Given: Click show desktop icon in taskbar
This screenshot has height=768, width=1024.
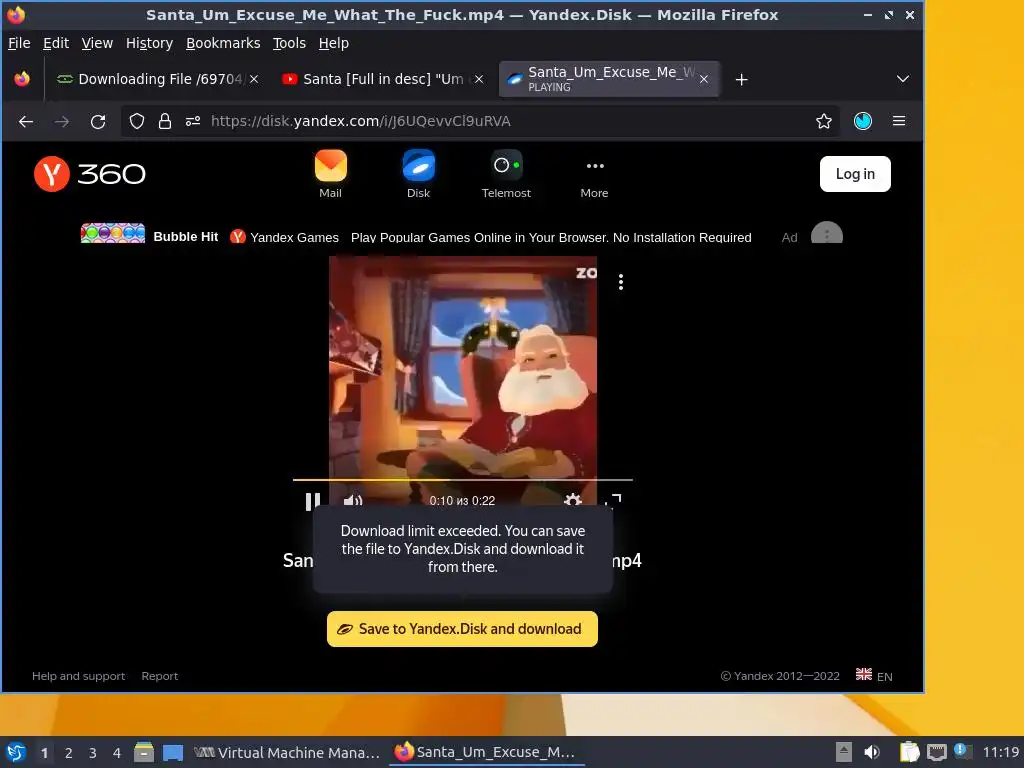Looking at the screenshot, I should (172, 752).
